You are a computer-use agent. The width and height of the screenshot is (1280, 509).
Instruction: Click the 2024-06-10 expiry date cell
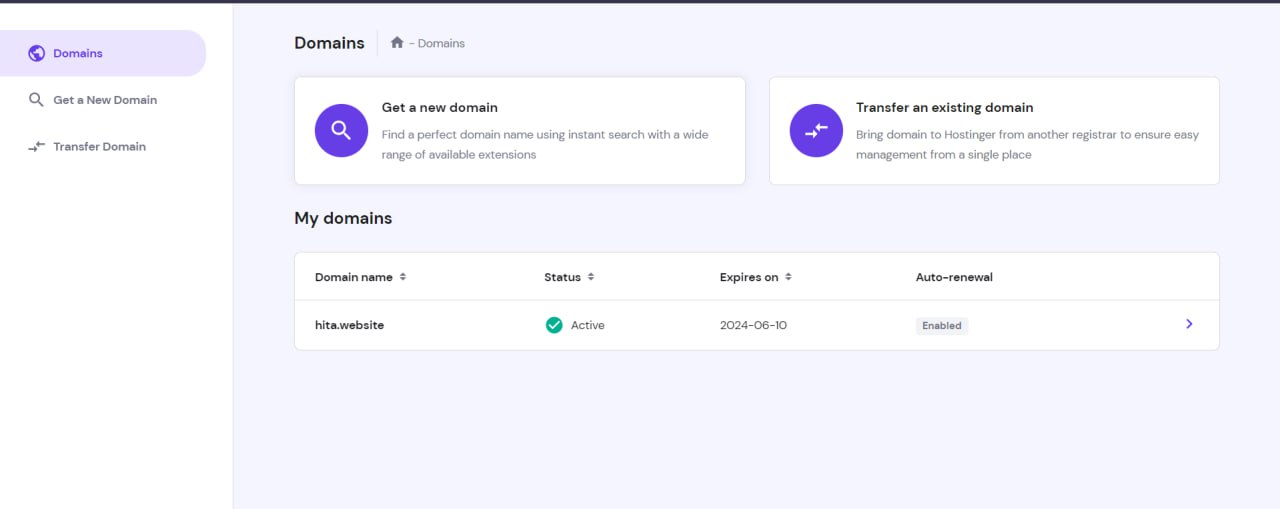[753, 325]
